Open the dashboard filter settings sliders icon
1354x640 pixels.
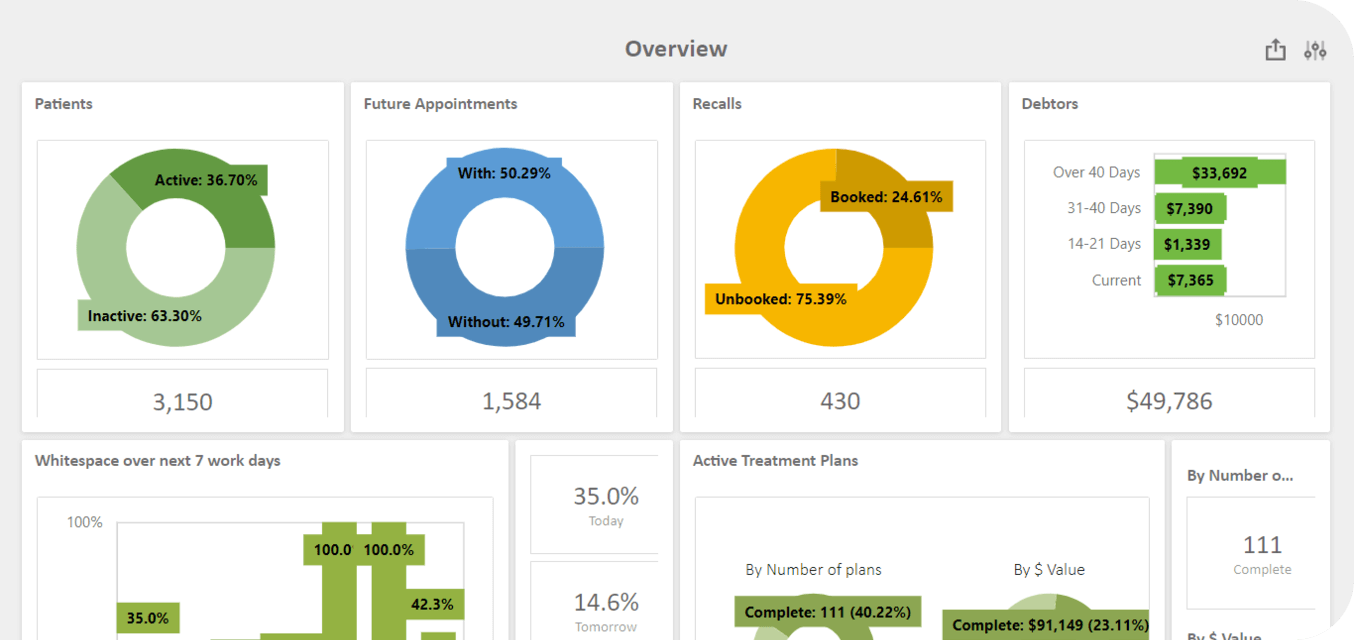click(x=1315, y=50)
